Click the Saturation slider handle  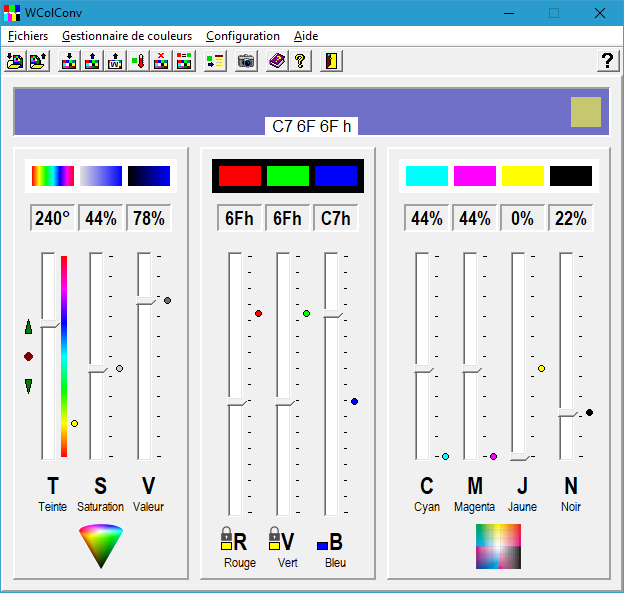click(98, 370)
